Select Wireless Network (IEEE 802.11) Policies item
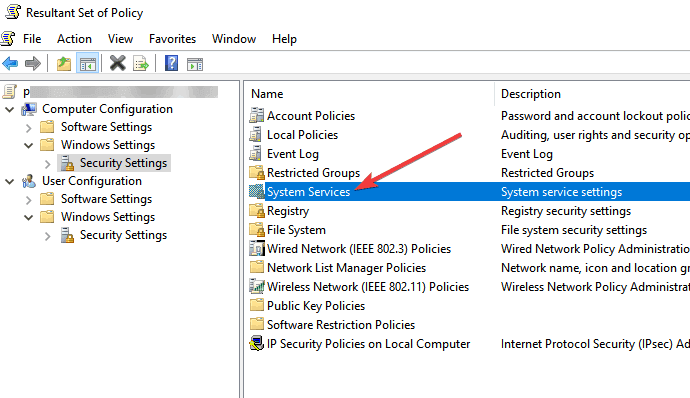The image size is (690, 398). pos(367,287)
